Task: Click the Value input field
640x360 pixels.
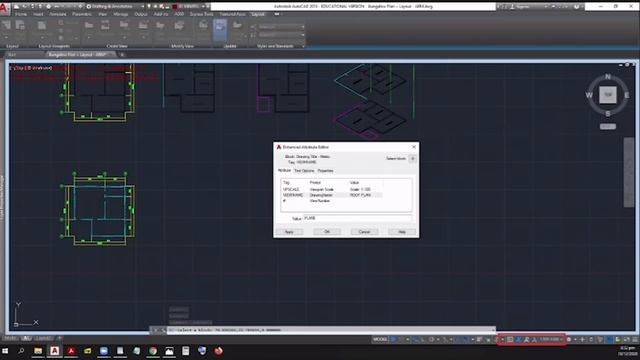Action: (x=358, y=218)
